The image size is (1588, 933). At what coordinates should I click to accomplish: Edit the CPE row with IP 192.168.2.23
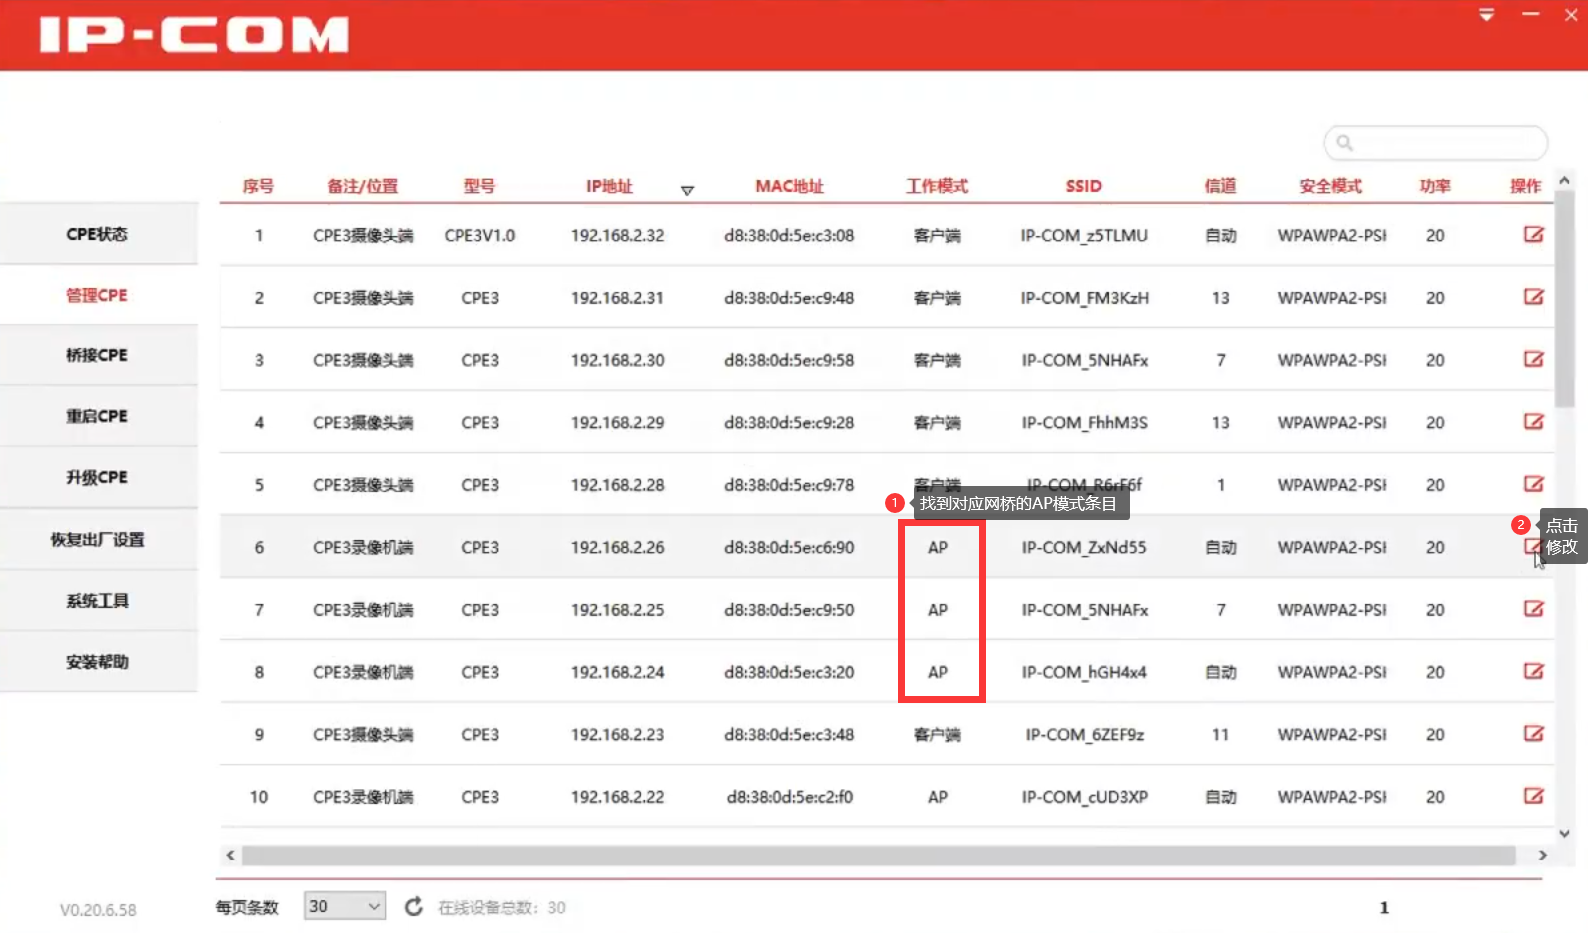pyautogui.click(x=1533, y=733)
